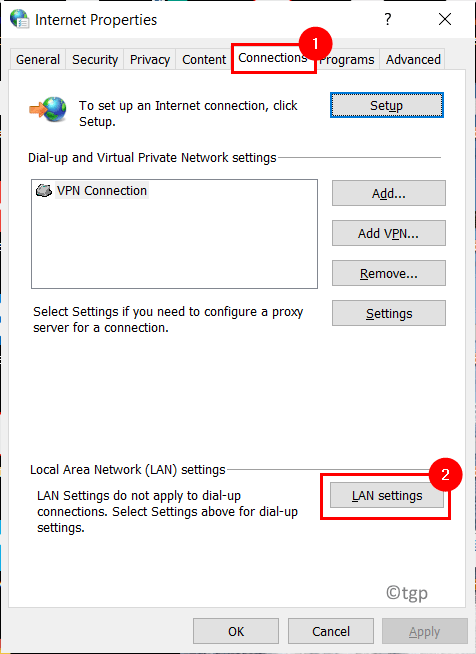
Task: Select VPN Connection in the list
Action: (x=102, y=190)
